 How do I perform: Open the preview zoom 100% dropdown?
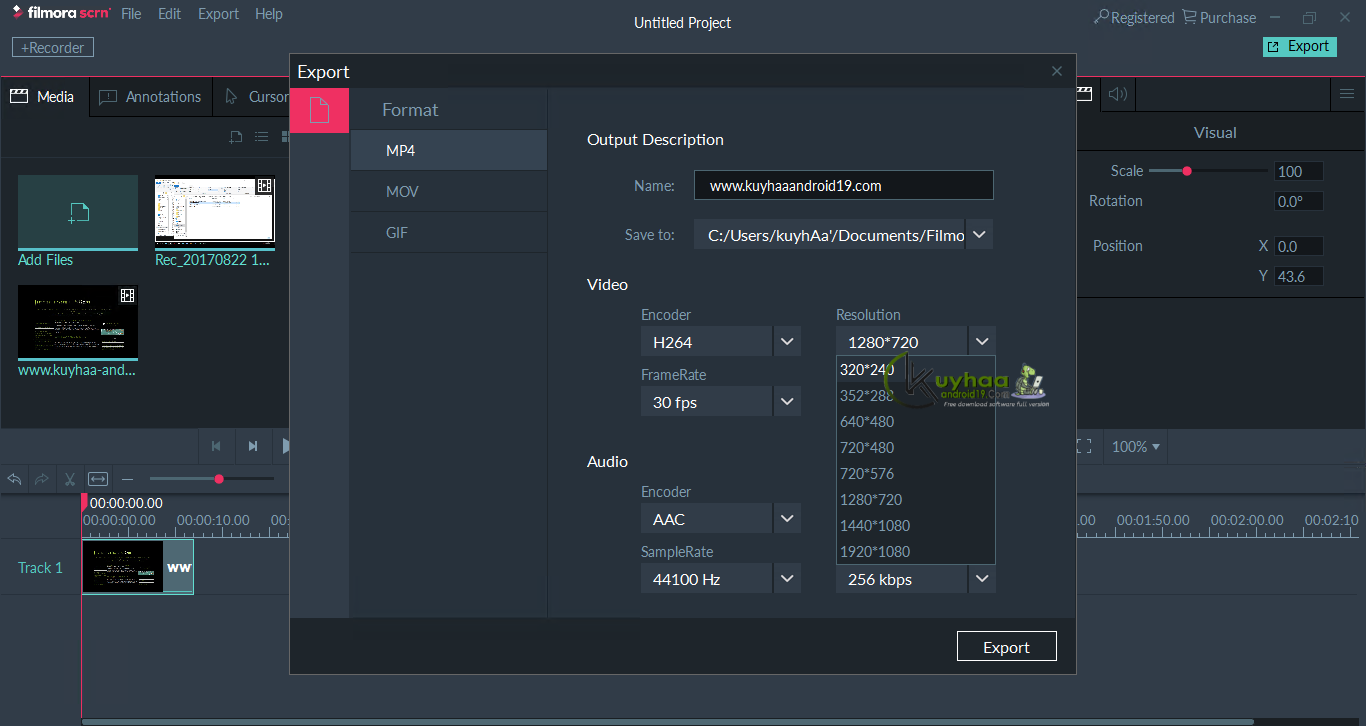pyautogui.click(x=1137, y=447)
